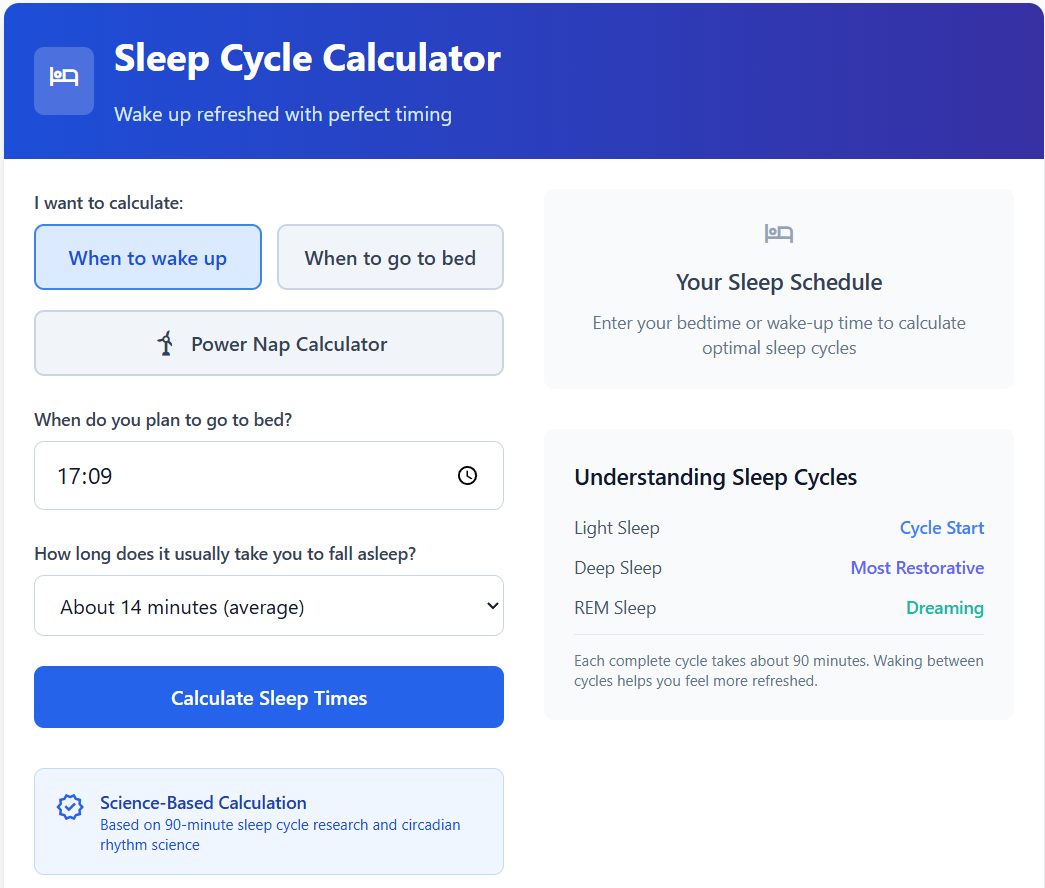
Task: Click inside the 17:09 bedtime input field
Action: (x=200, y=476)
